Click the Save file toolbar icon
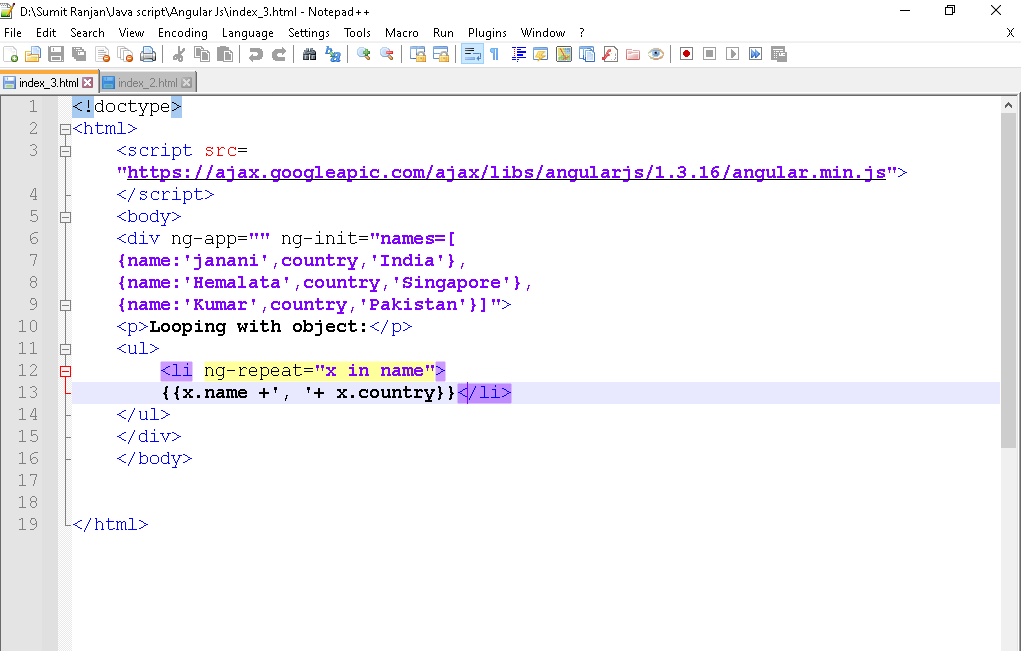 click(x=56, y=54)
